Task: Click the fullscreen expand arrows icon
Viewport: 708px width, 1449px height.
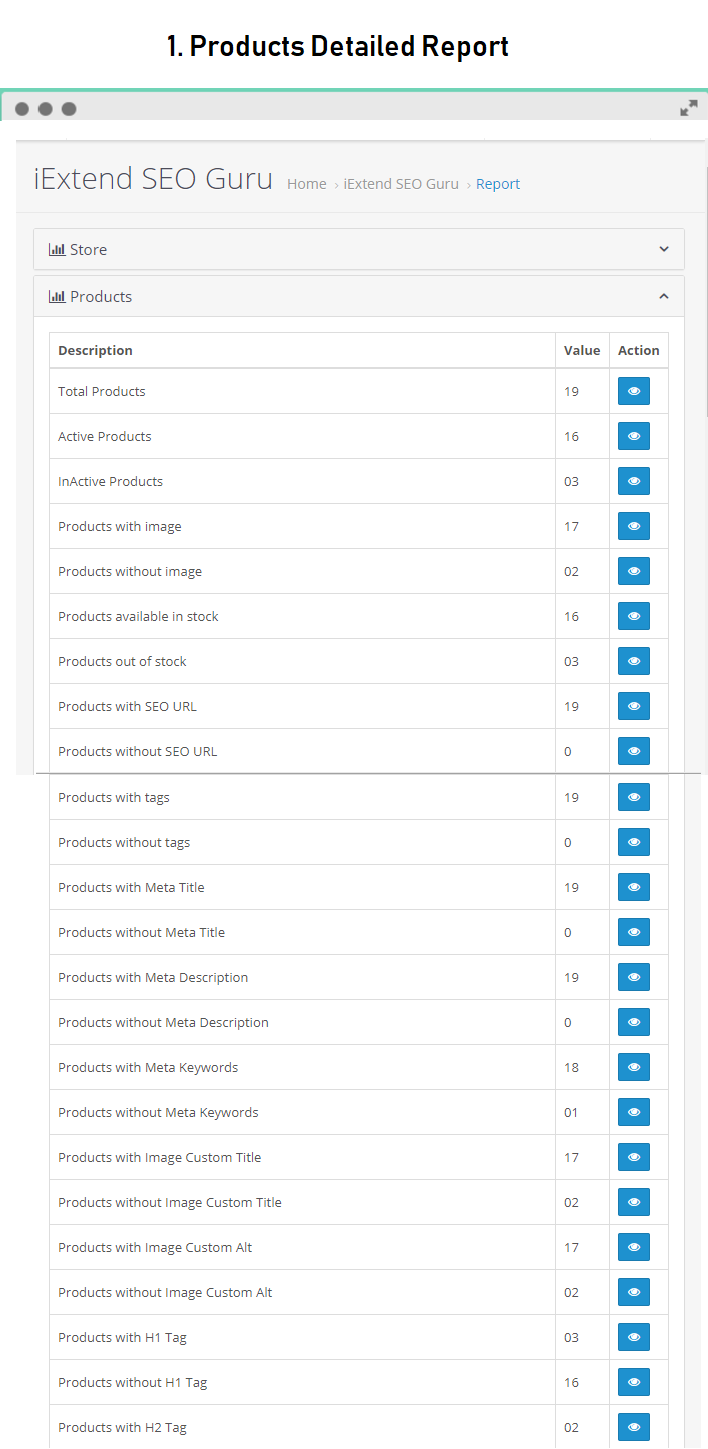Action: point(689,108)
